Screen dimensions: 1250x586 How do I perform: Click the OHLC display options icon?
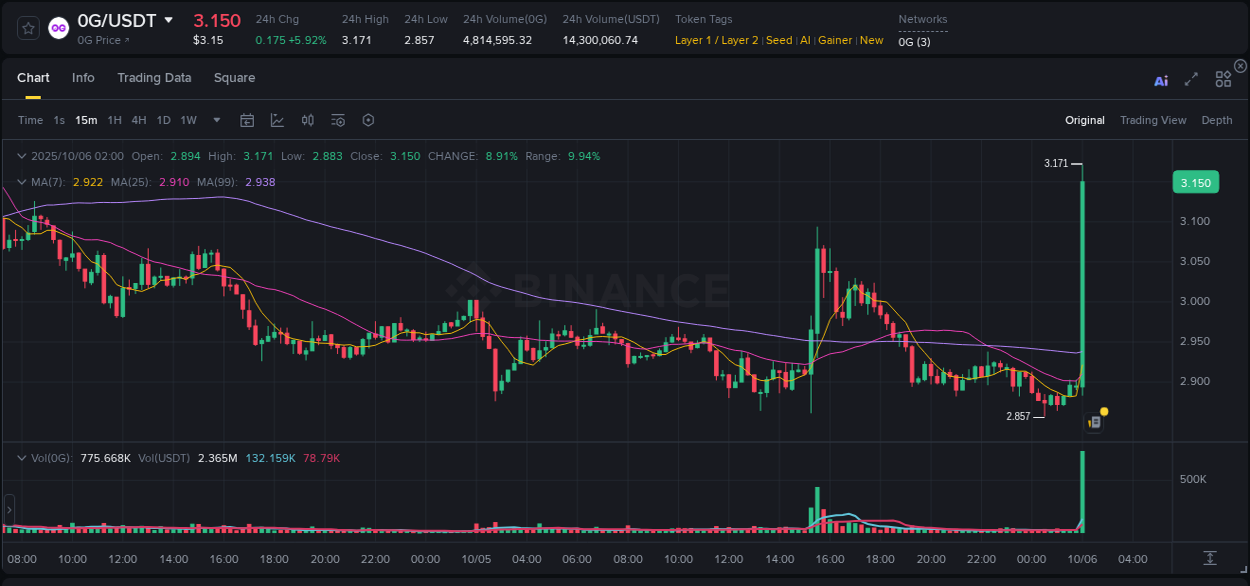click(307, 120)
